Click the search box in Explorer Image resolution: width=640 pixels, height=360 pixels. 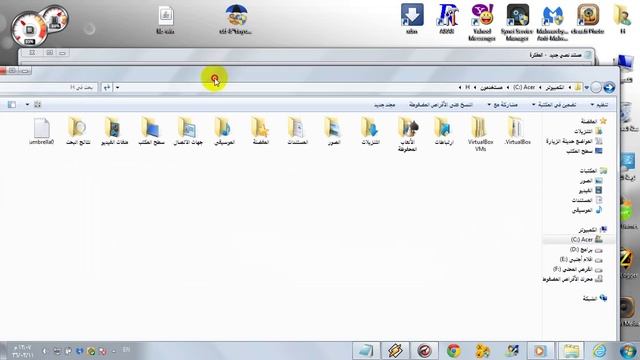[x=48, y=87]
